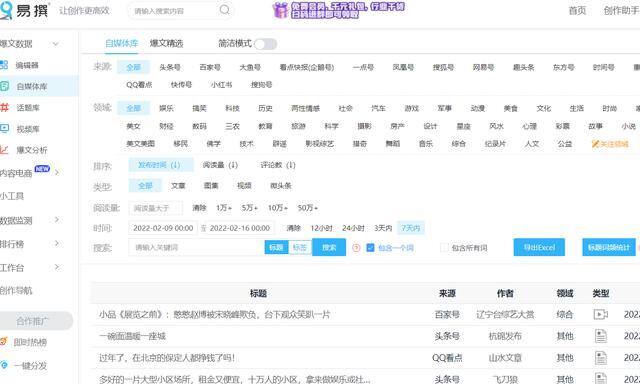Screen dimensions: 640x384
Task: Click the help question mark beside 搜索
Action: 356,248
